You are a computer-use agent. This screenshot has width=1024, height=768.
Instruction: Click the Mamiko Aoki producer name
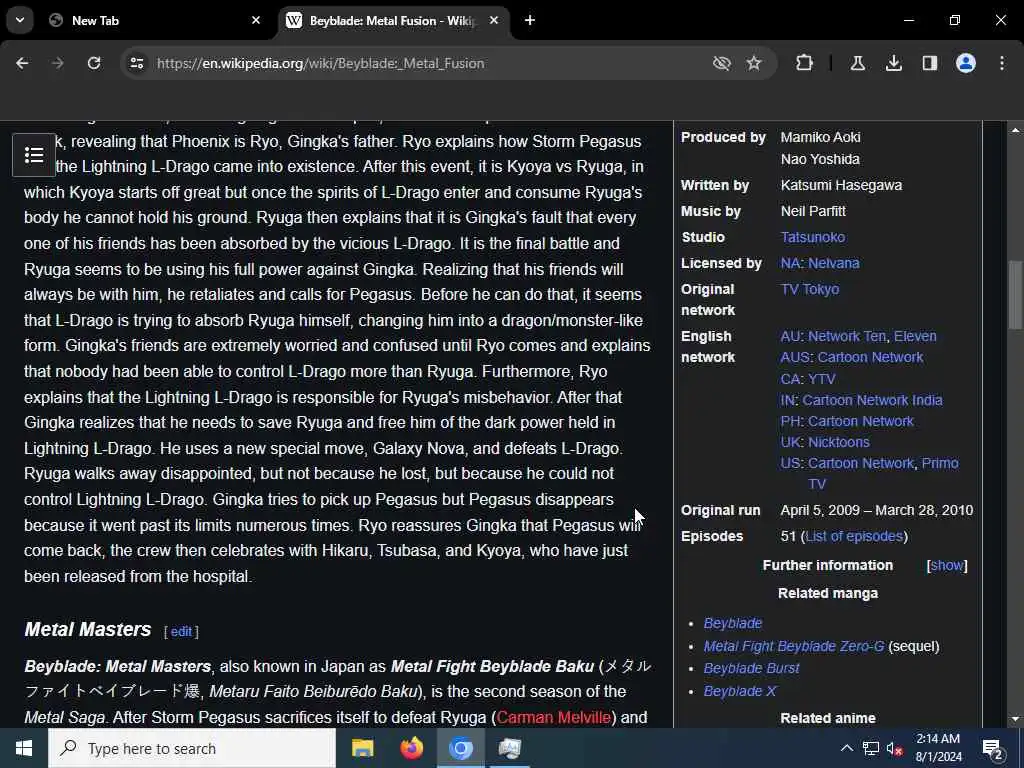point(820,138)
